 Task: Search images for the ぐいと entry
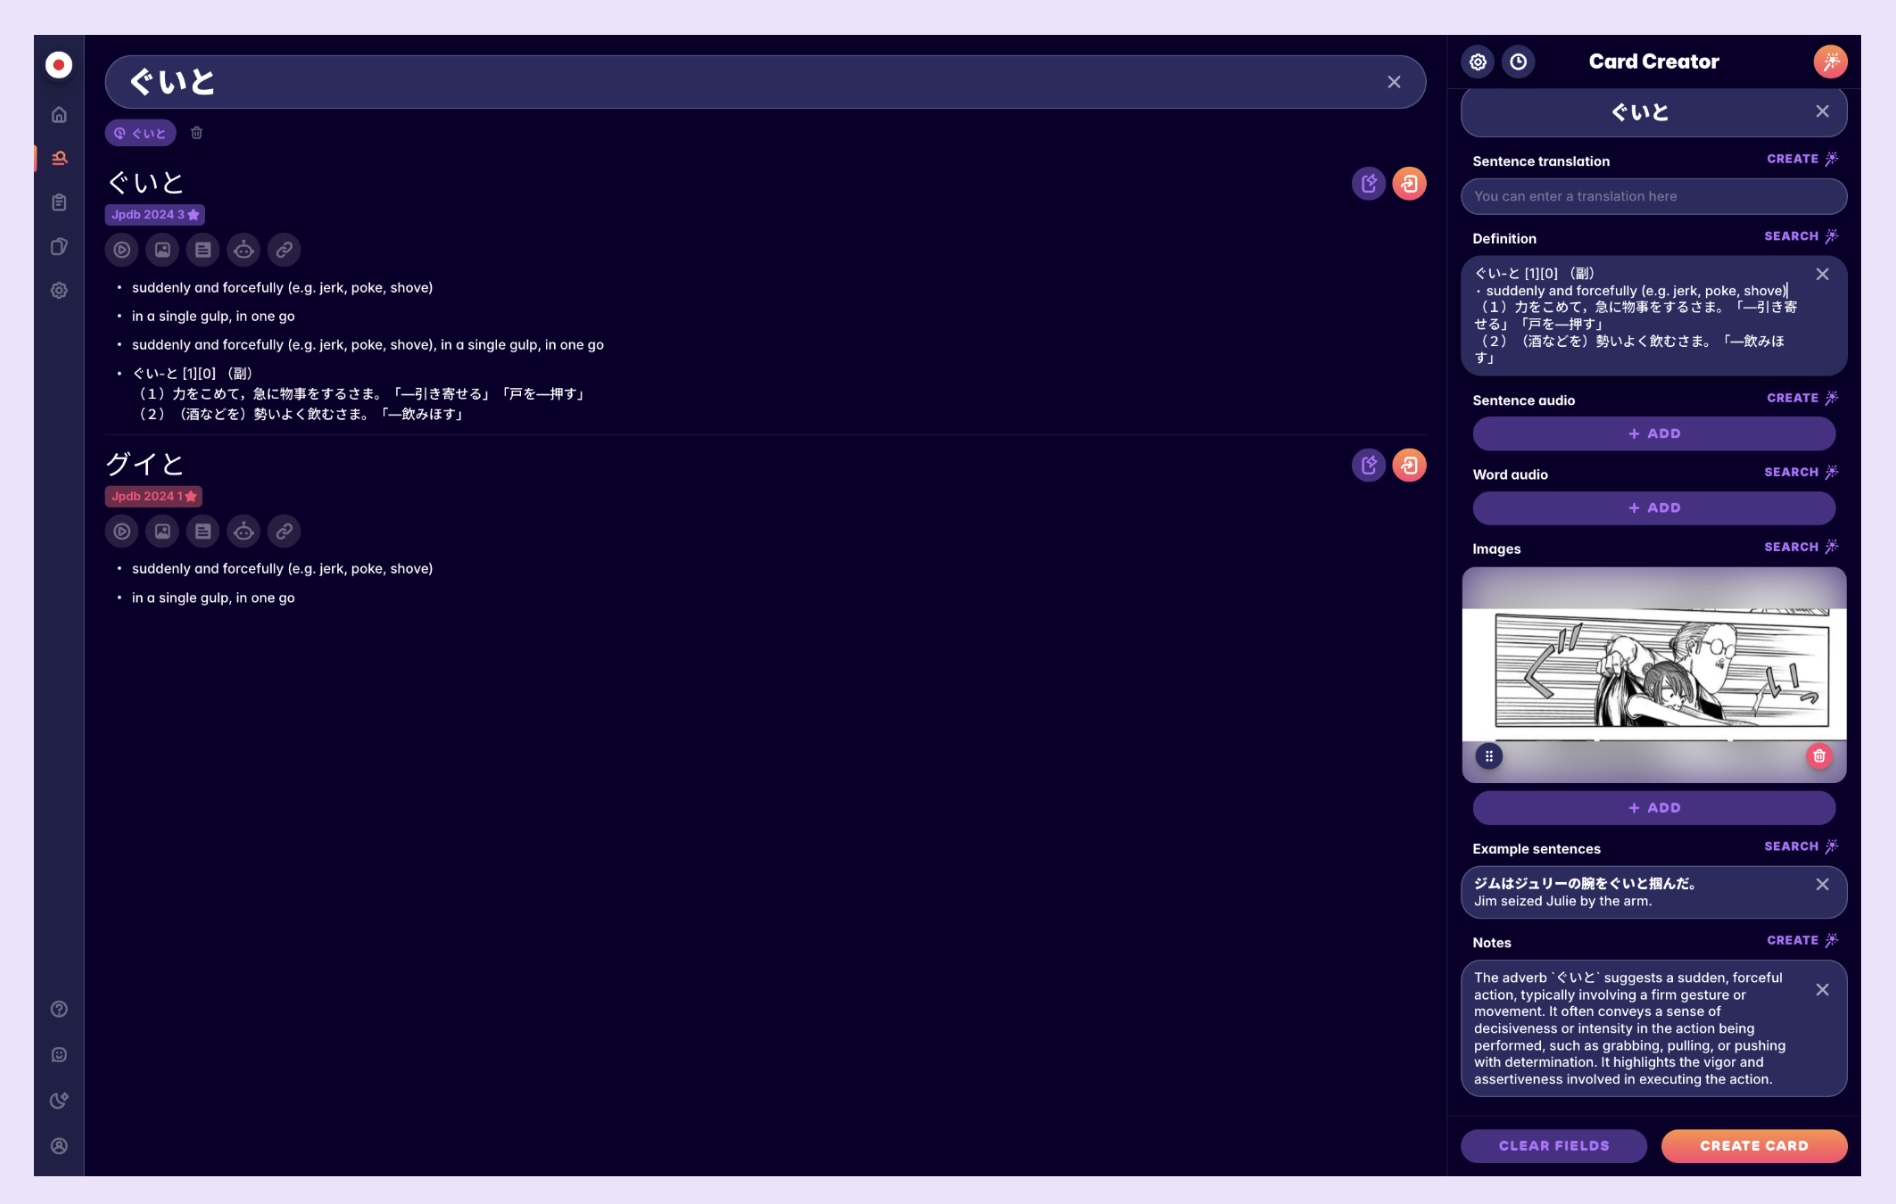162,250
